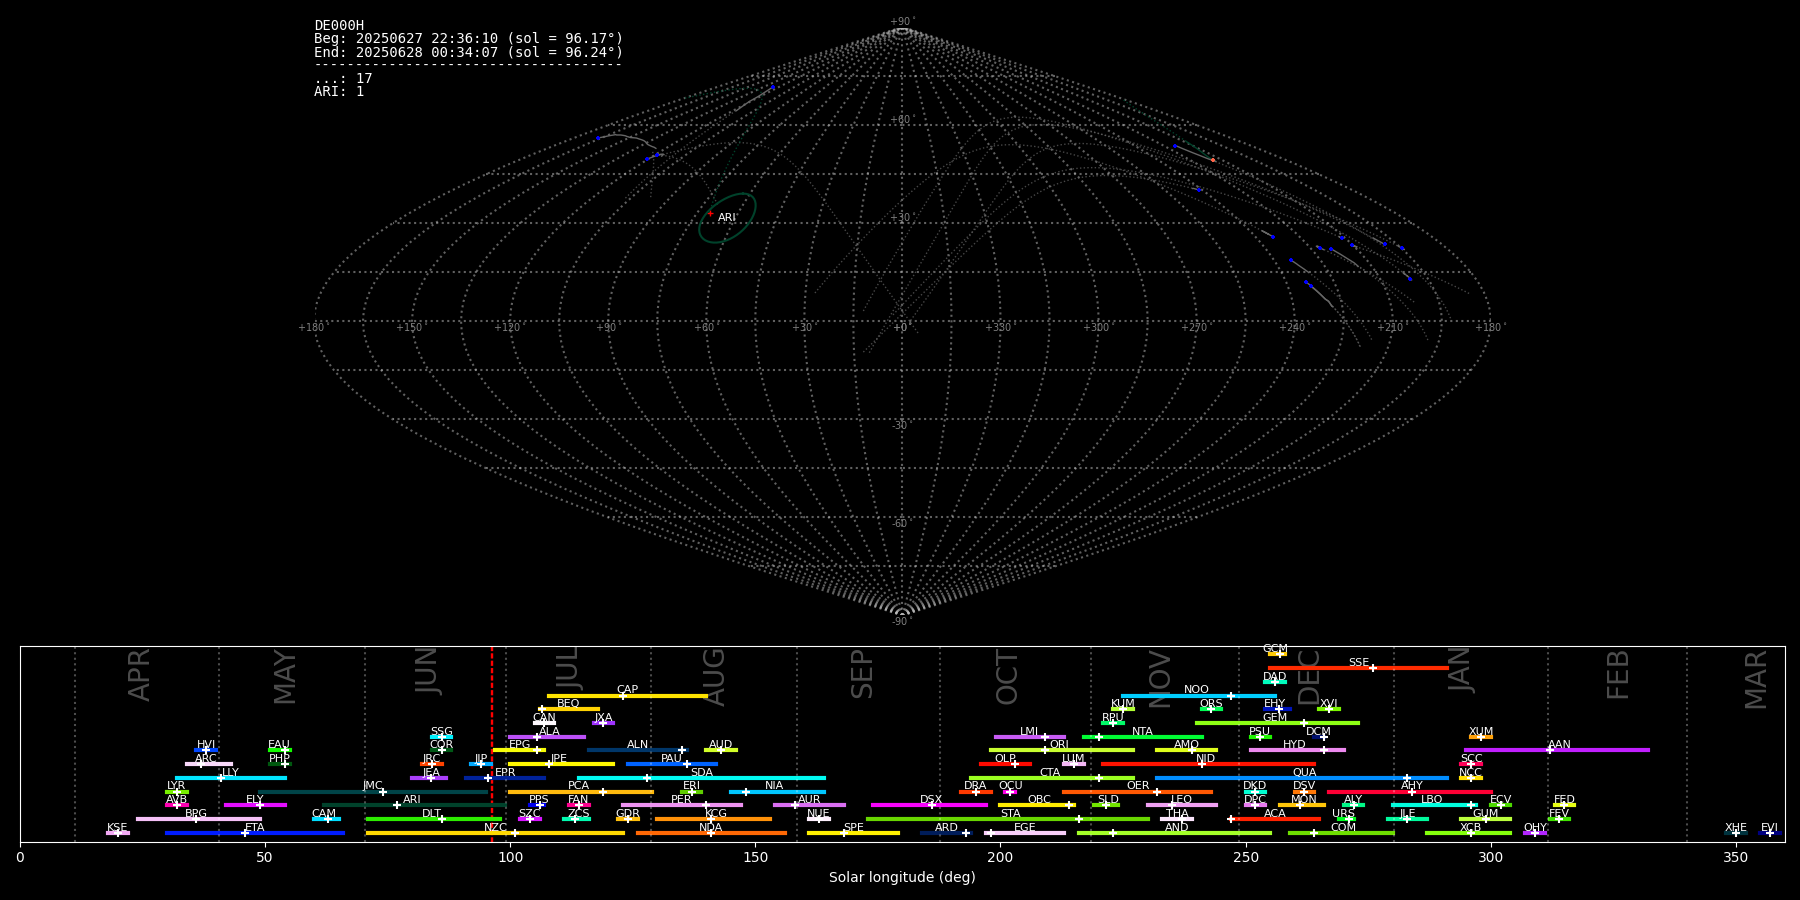Image resolution: width=1800 pixels, height=900 pixels.
Task: Click the red NID shower activity bar
Action: 1208,764
